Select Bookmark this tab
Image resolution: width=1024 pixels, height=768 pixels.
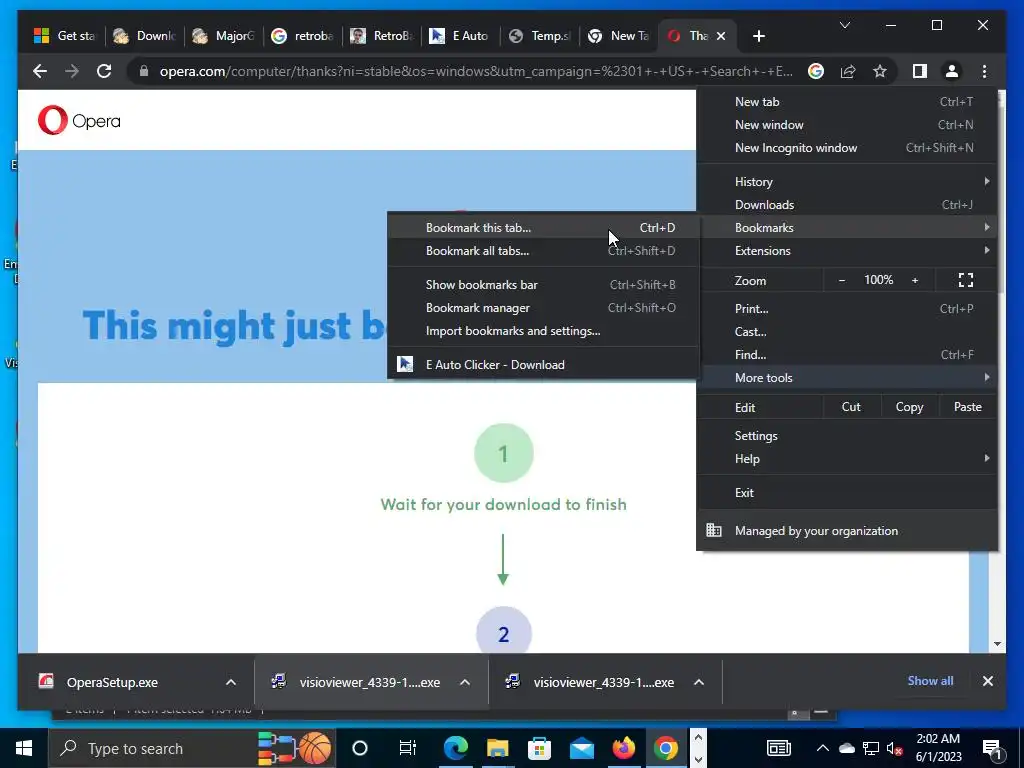[543, 228]
